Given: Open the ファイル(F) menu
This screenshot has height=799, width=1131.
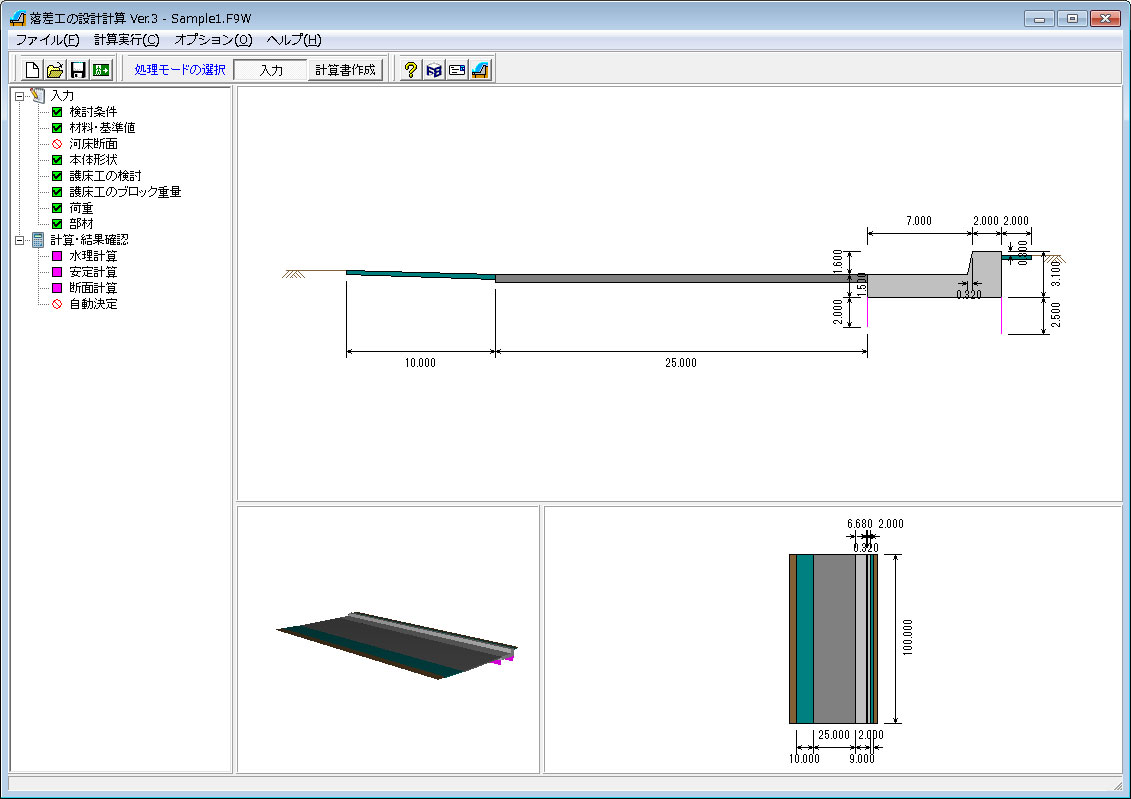Looking at the screenshot, I should (48, 40).
